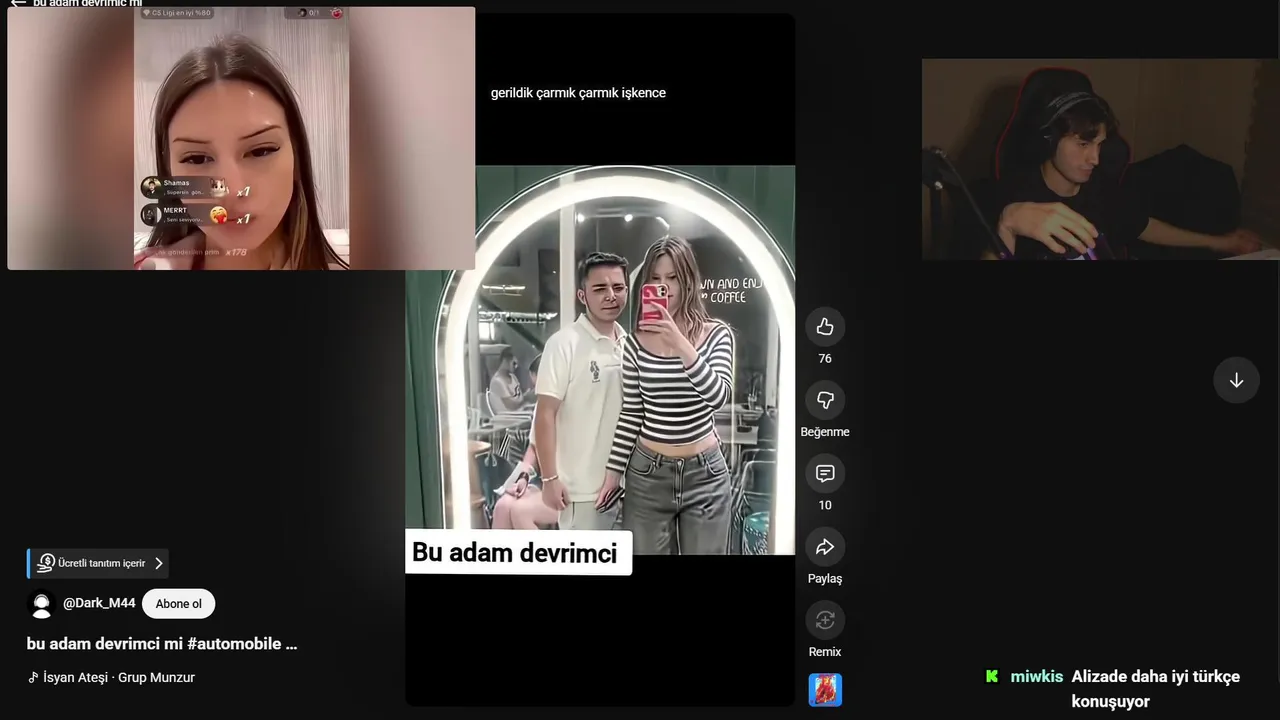Expand the Ücretli tanıtım içerir notice
This screenshot has width=1280, height=720.
(98, 563)
